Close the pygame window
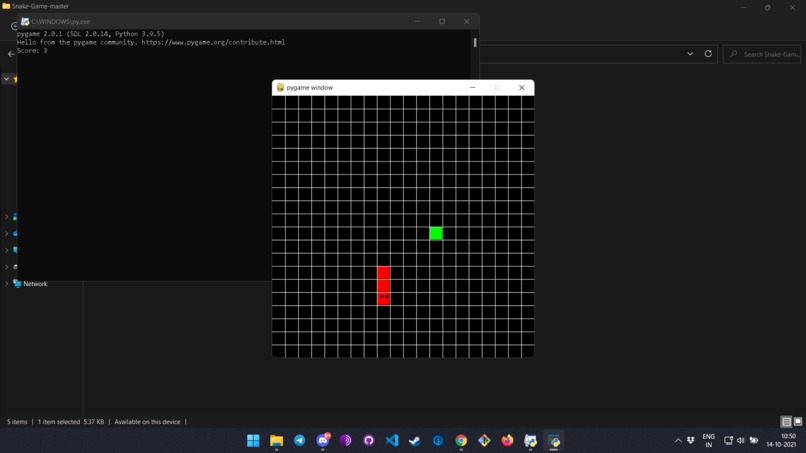 click(522, 87)
